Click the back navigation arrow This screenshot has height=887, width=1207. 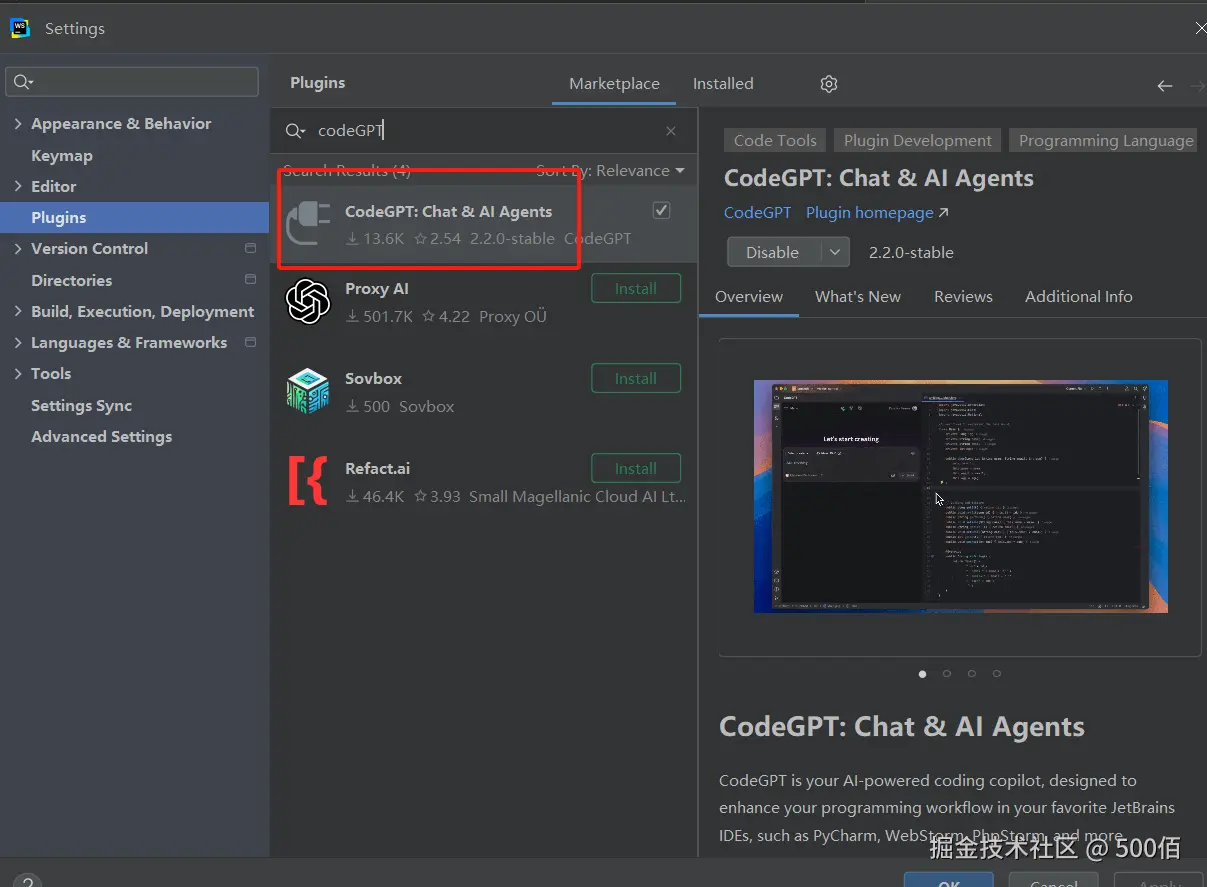(1164, 86)
